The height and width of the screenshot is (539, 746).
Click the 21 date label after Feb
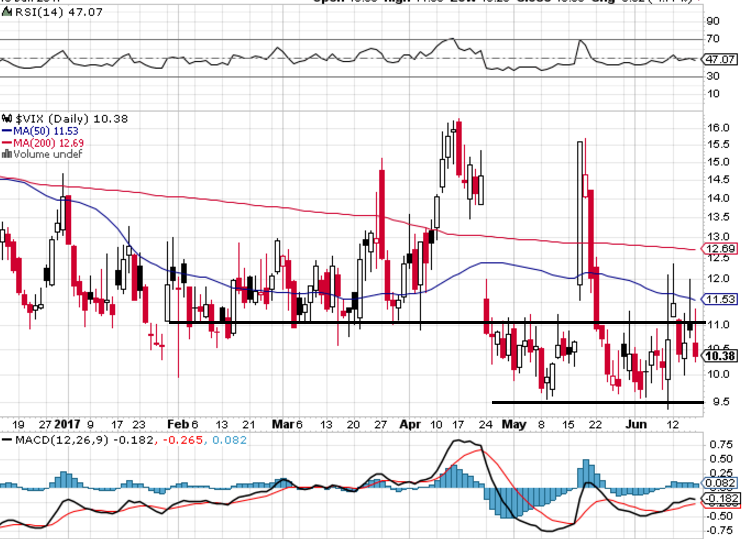click(x=249, y=424)
